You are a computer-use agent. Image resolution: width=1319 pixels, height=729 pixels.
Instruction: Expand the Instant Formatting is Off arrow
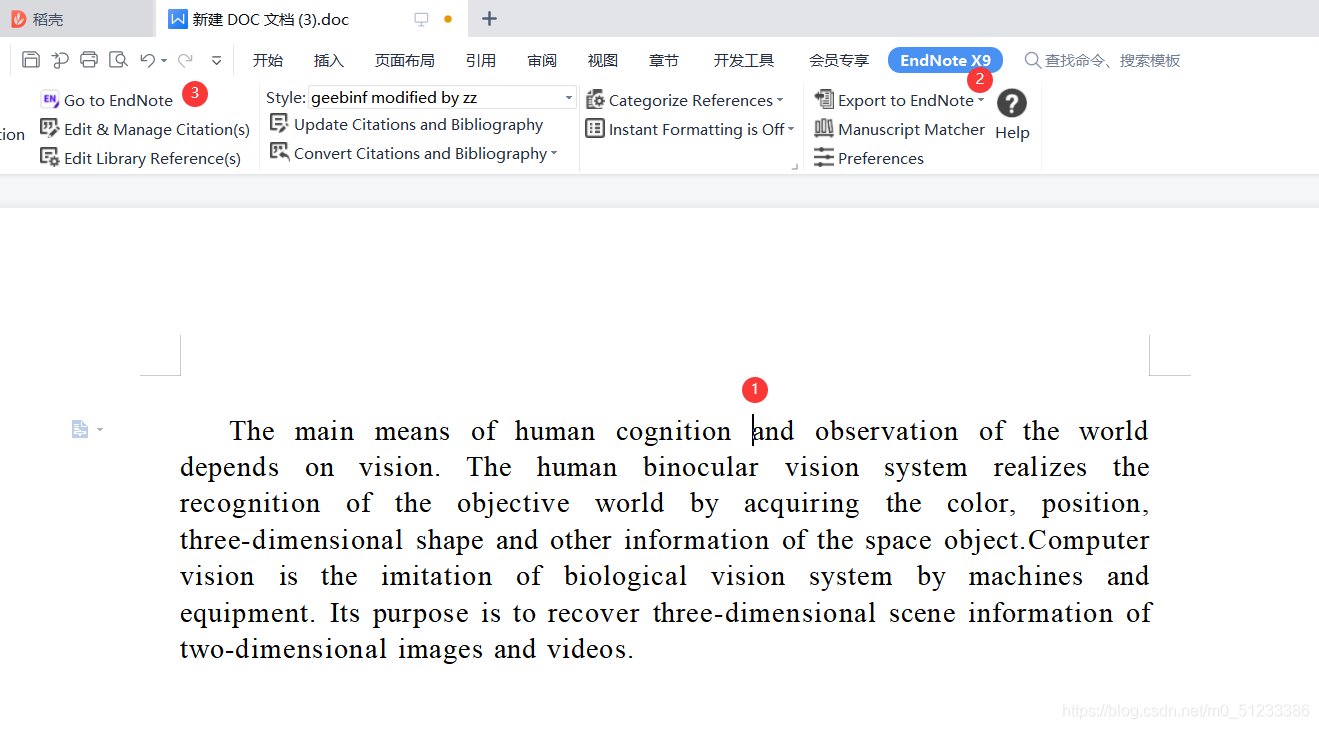coord(791,129)
